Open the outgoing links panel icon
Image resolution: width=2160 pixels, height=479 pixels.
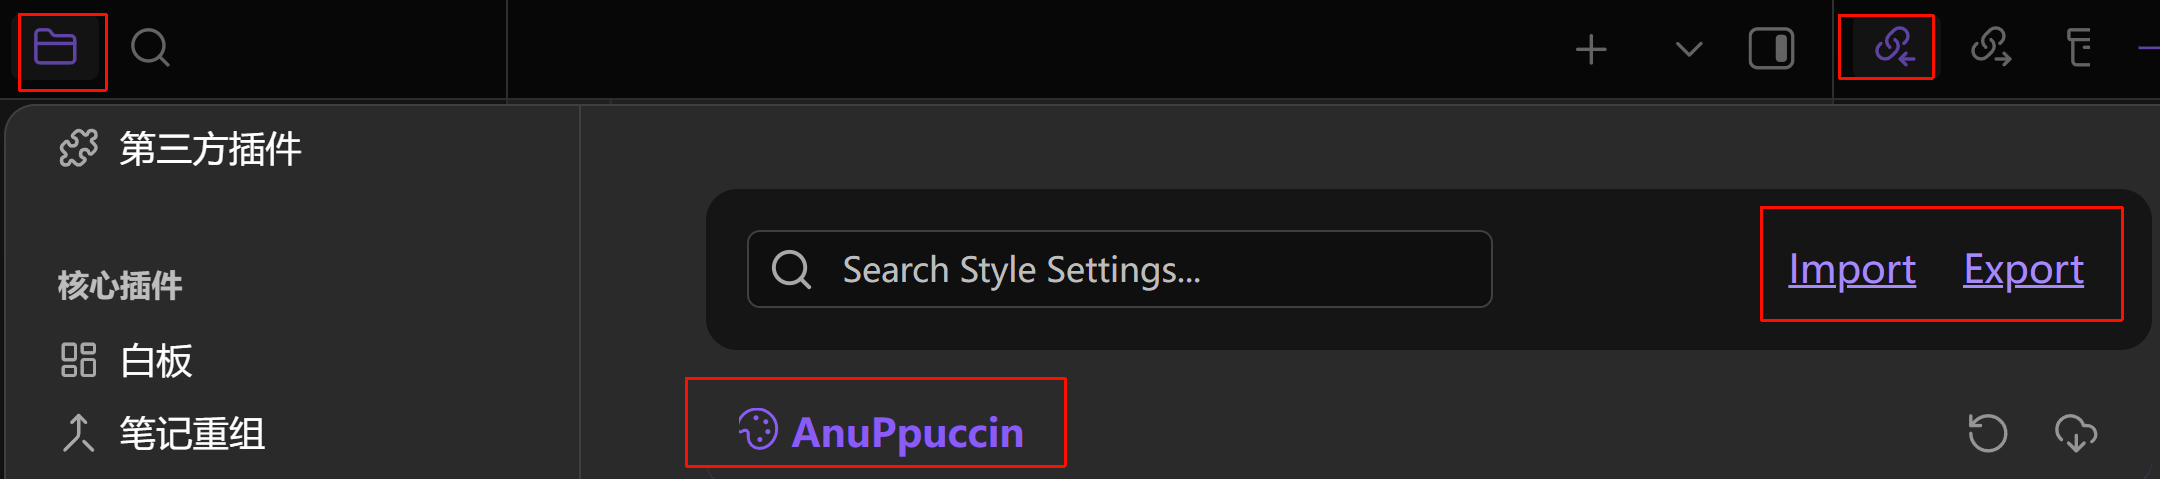[x=1990, y=47]
